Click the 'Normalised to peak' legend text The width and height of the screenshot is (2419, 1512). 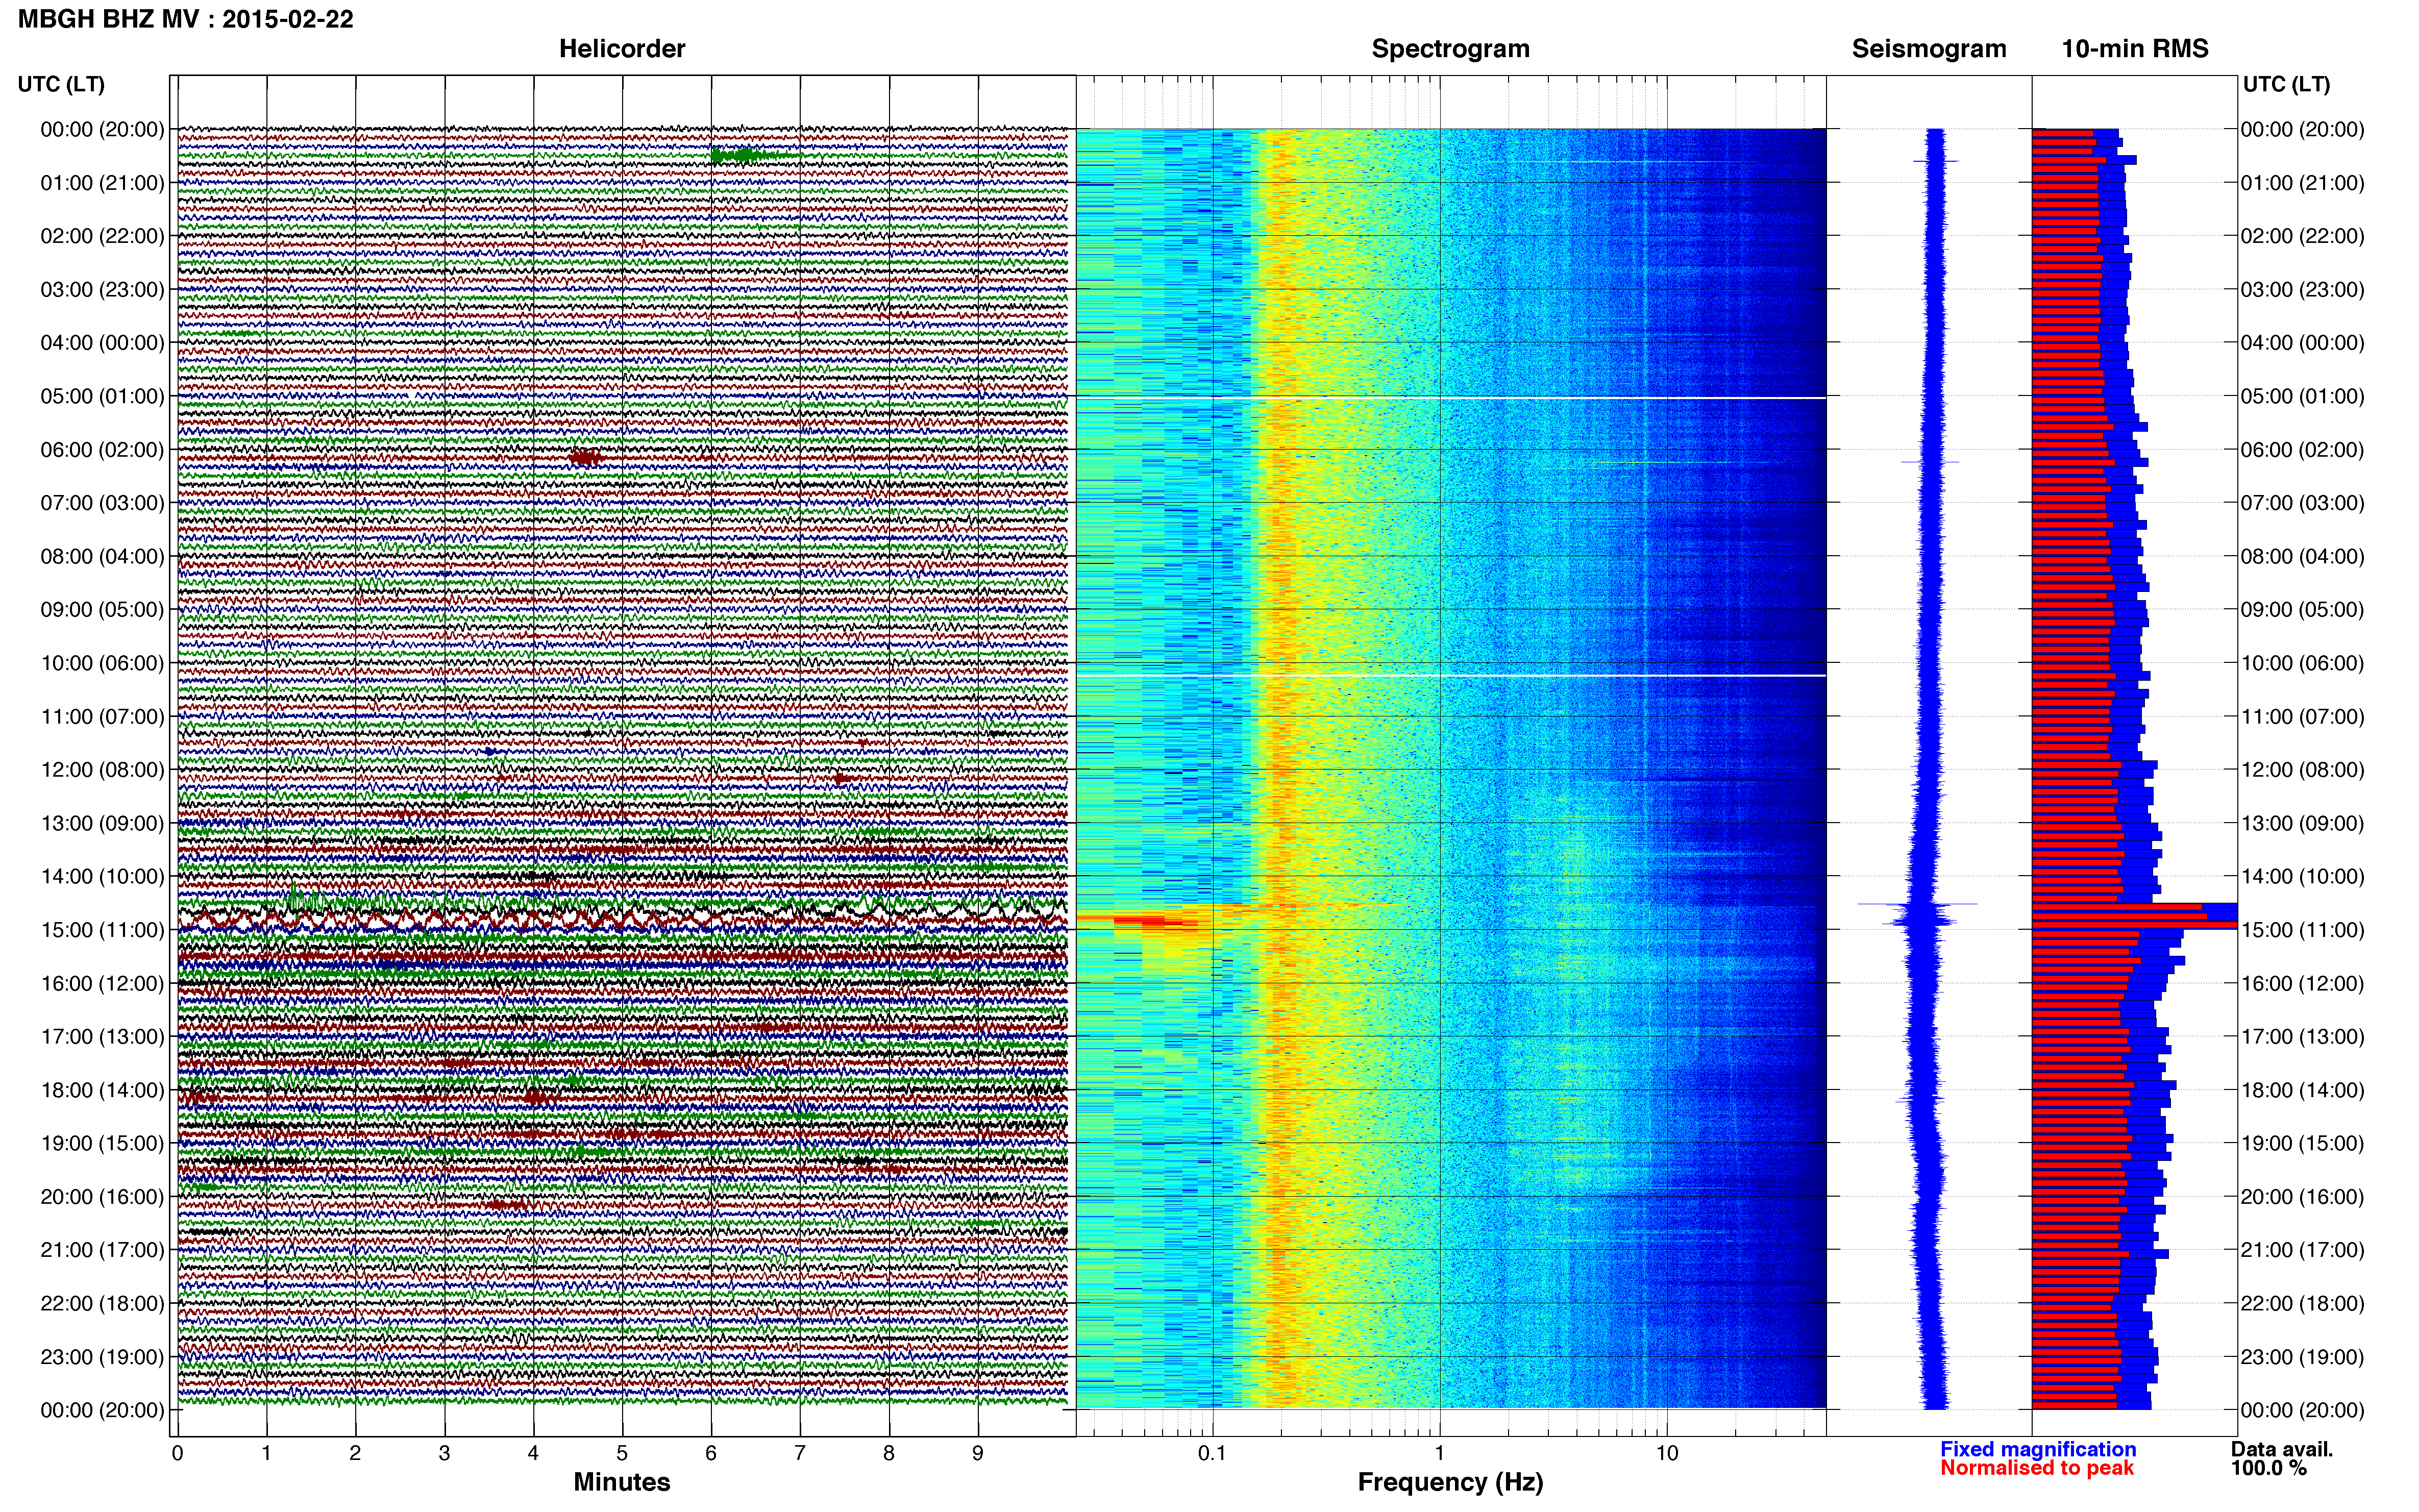(2037, 1468)
